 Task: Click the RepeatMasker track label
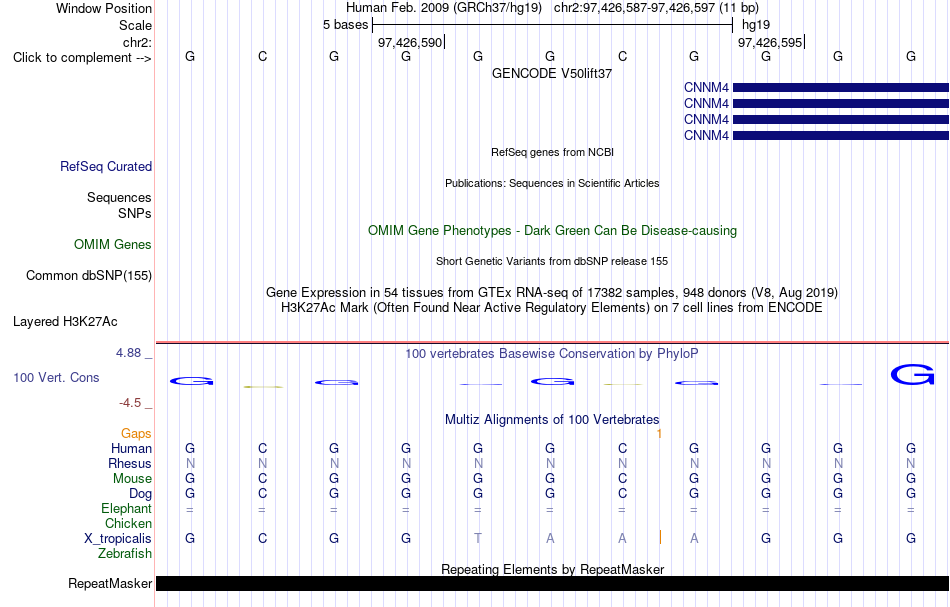(110, 584)
